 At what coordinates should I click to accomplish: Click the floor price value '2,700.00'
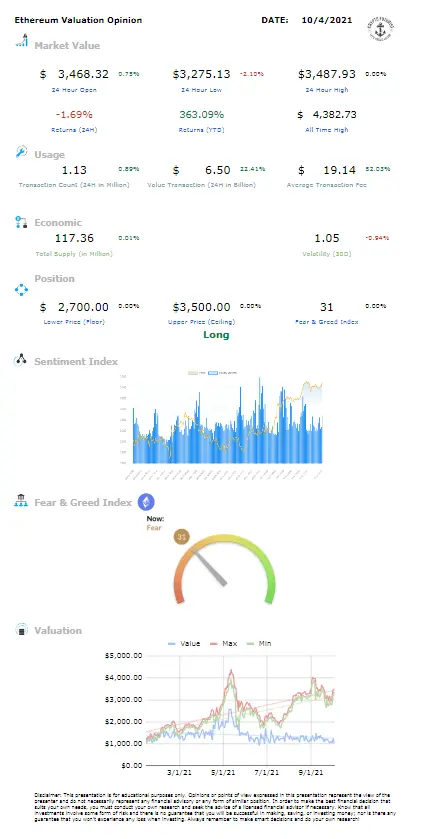(83, 307)
